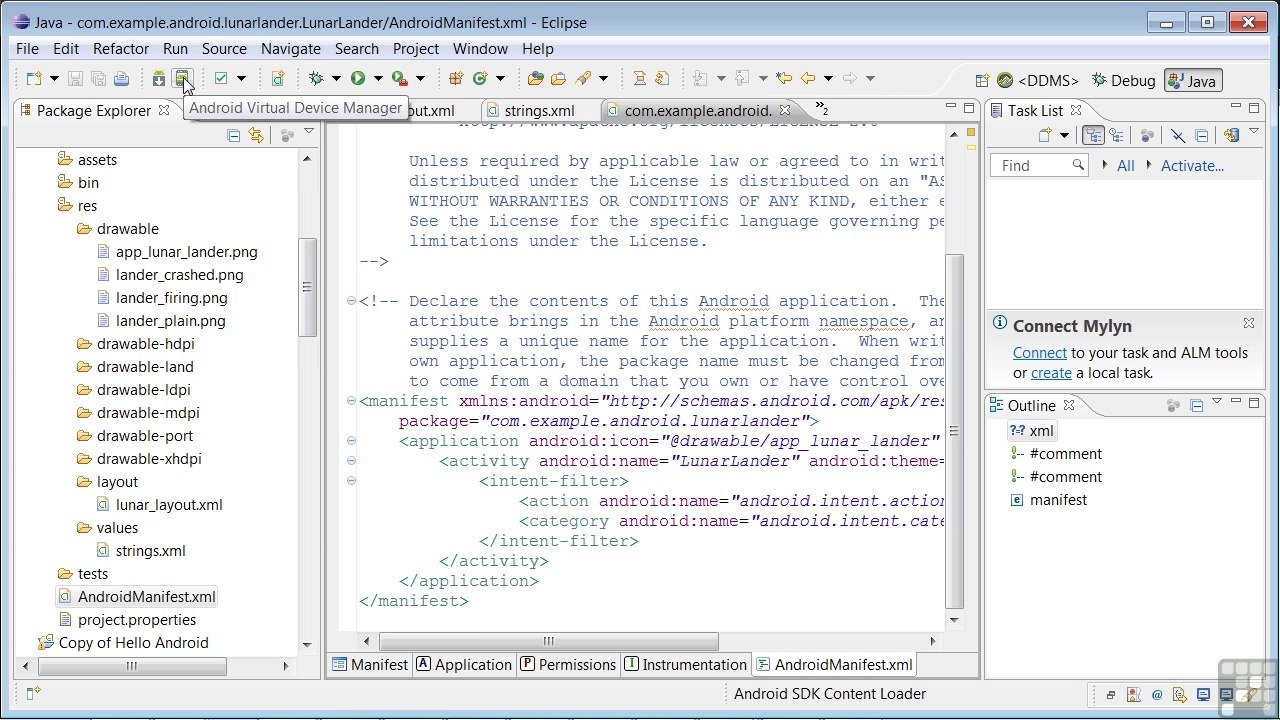Select lander_crashed.png in Package Explorer
This screenshot has width=1280, height=720.
coord(180,275)
